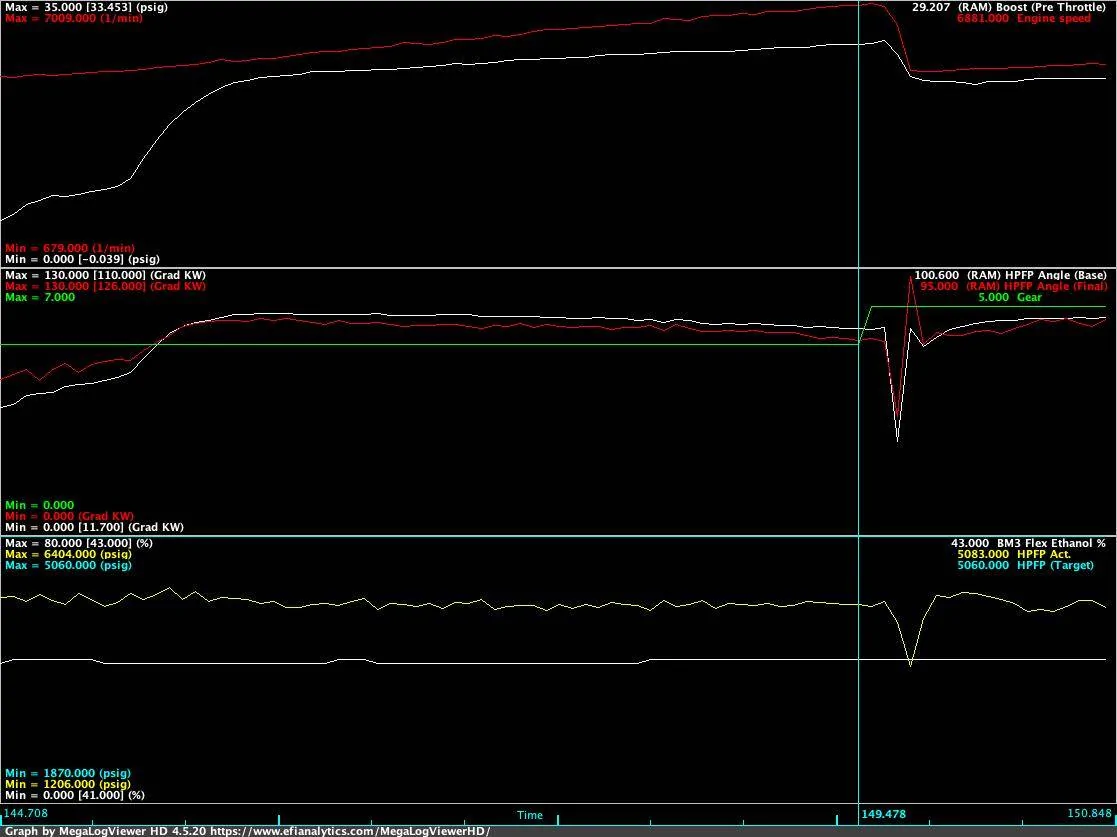Click red Max = 130.000 [126.000] (Grad KW)
This screenshot has height=837, width=1117.
[105, 286]
